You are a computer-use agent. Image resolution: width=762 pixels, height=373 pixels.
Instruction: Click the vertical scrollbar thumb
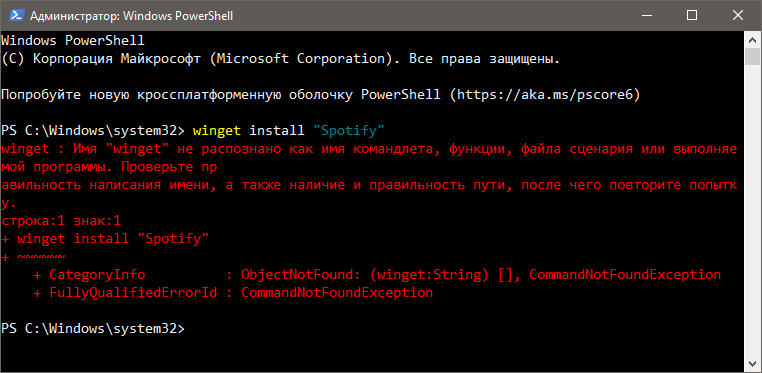pos(752,56)
